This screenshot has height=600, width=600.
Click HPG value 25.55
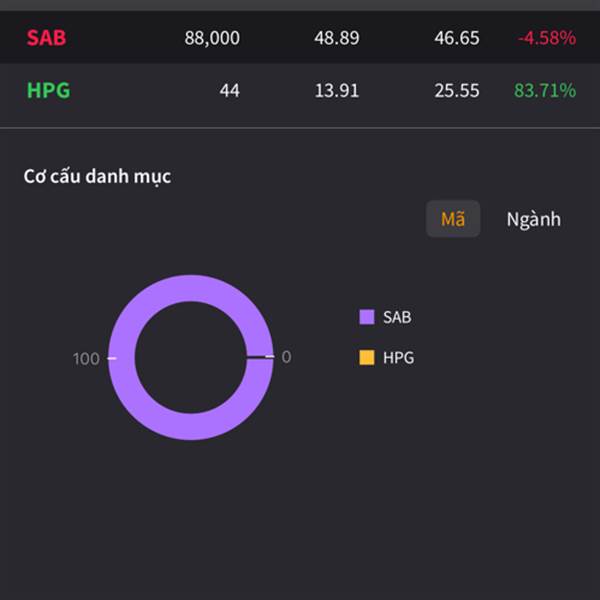point(457,90)
